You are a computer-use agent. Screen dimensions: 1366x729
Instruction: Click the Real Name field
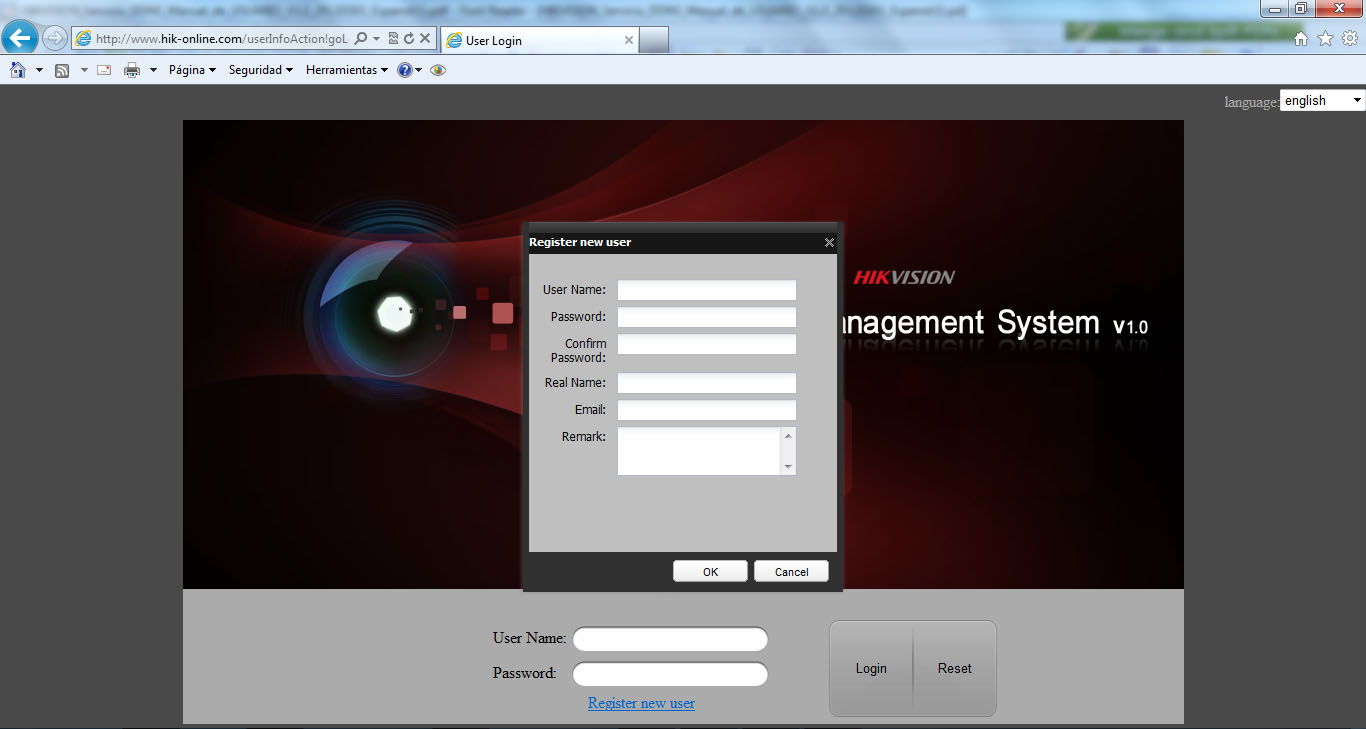tap(707, 383)
